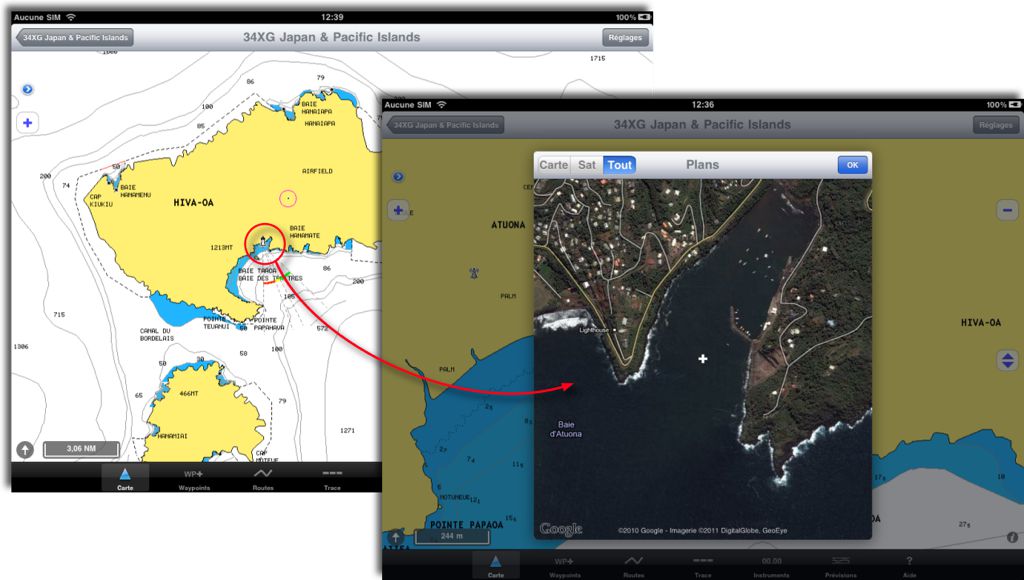Image resolution: width=1024 pixels, height=580 pixels.
Task: Open Carte tab in front window toolbar
Action: [x=496, y=566]
